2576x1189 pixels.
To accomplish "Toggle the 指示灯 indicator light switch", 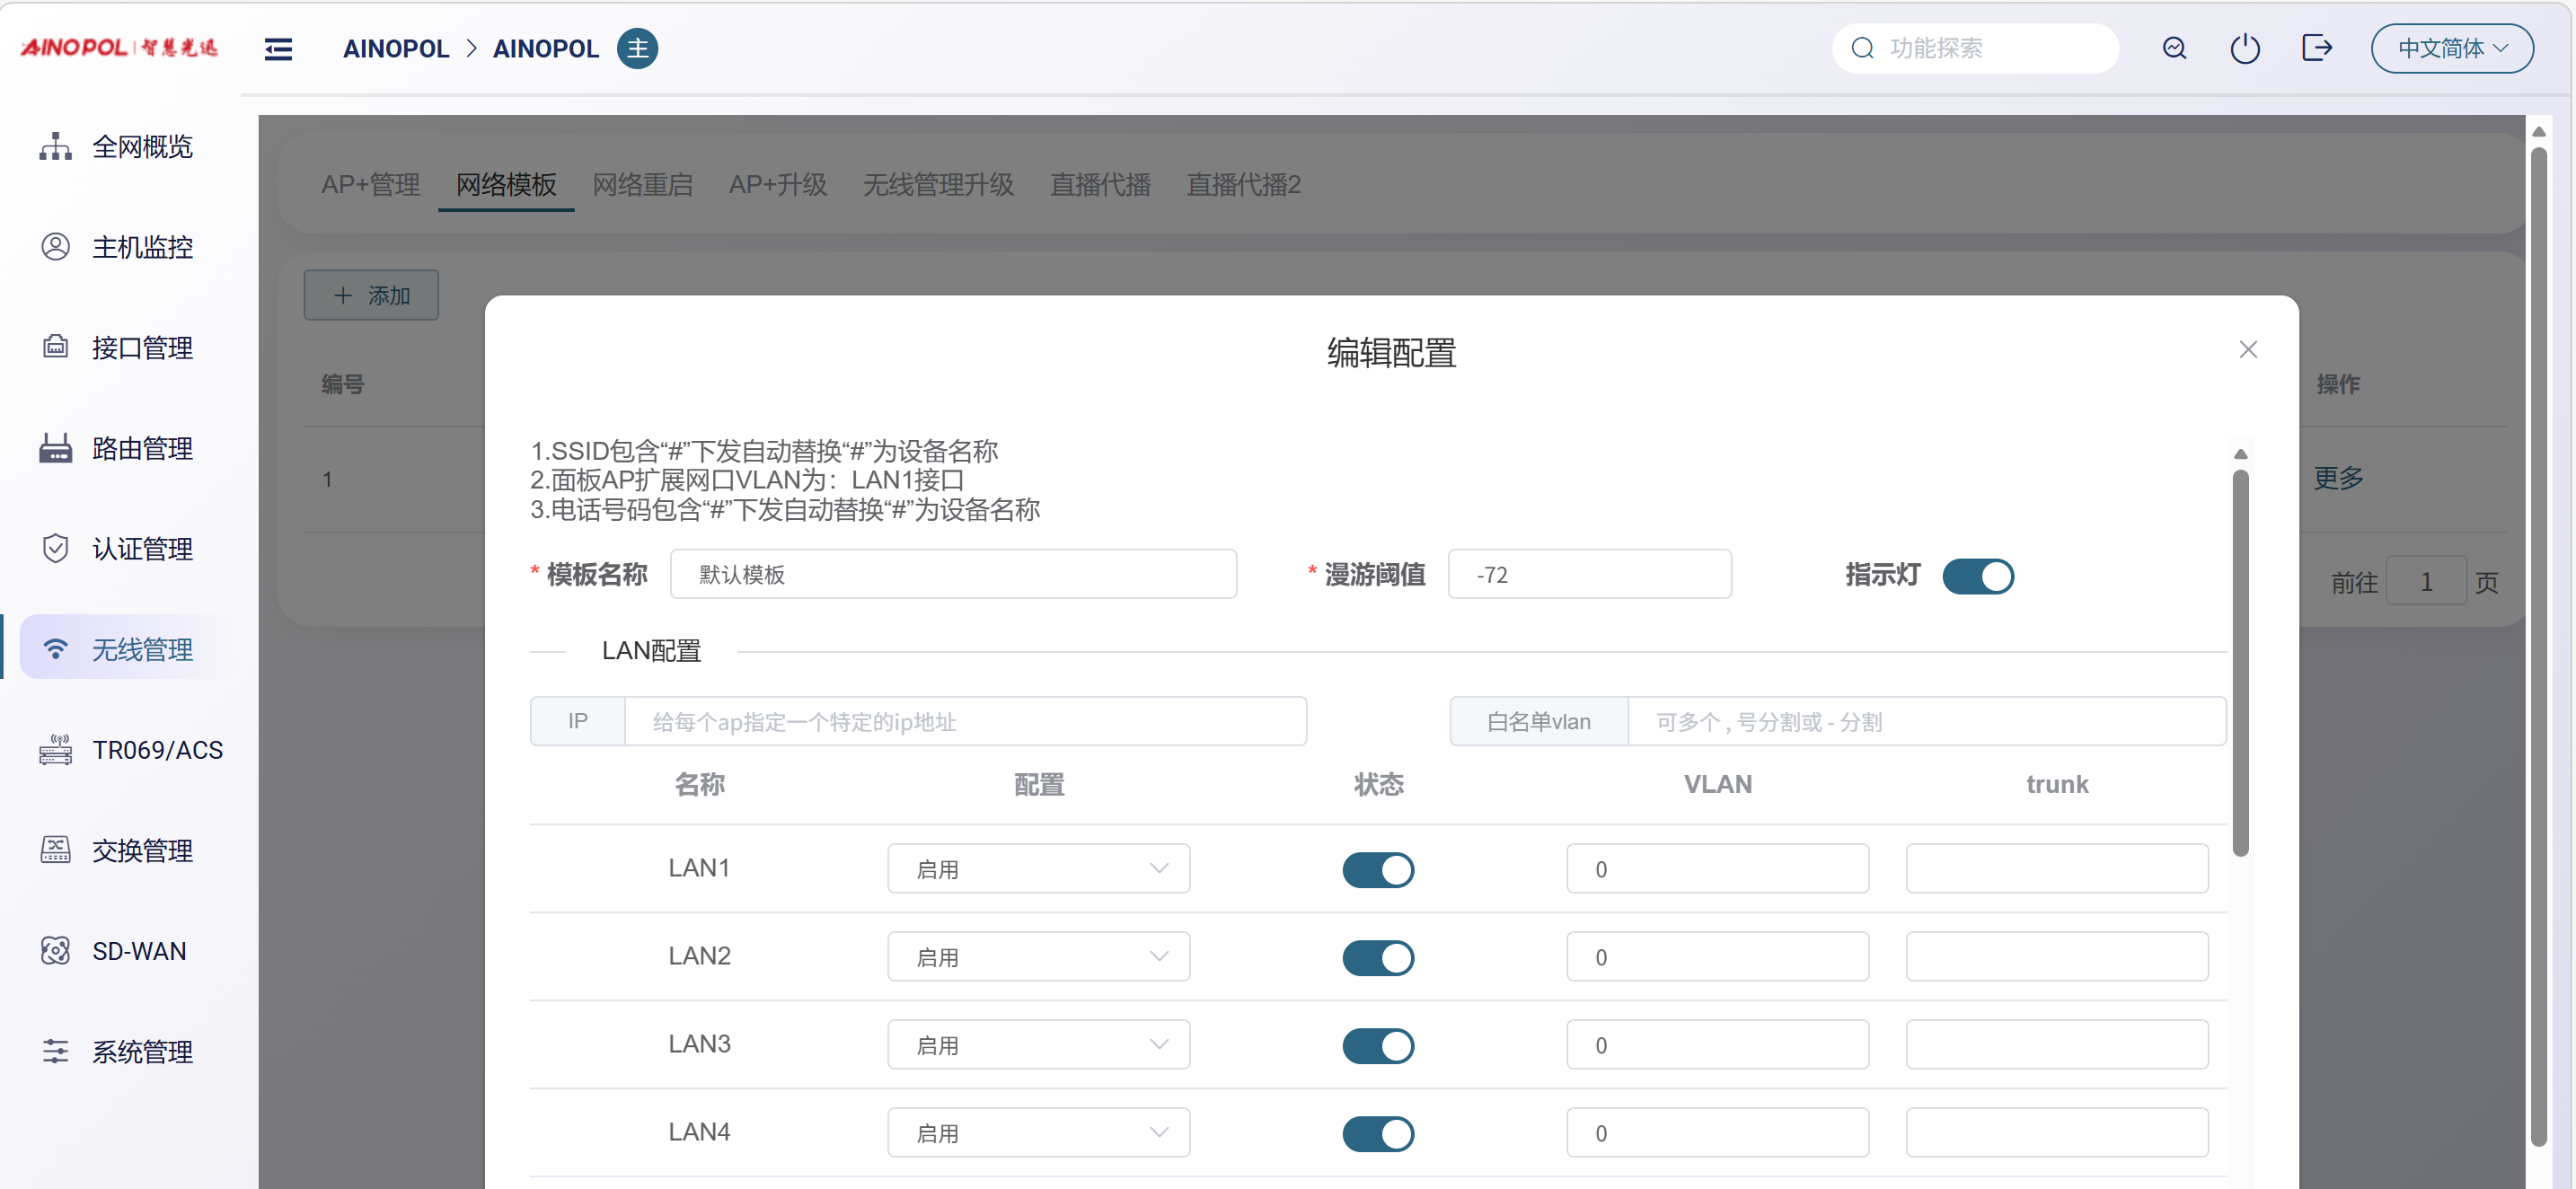I will click(1977, 576).
